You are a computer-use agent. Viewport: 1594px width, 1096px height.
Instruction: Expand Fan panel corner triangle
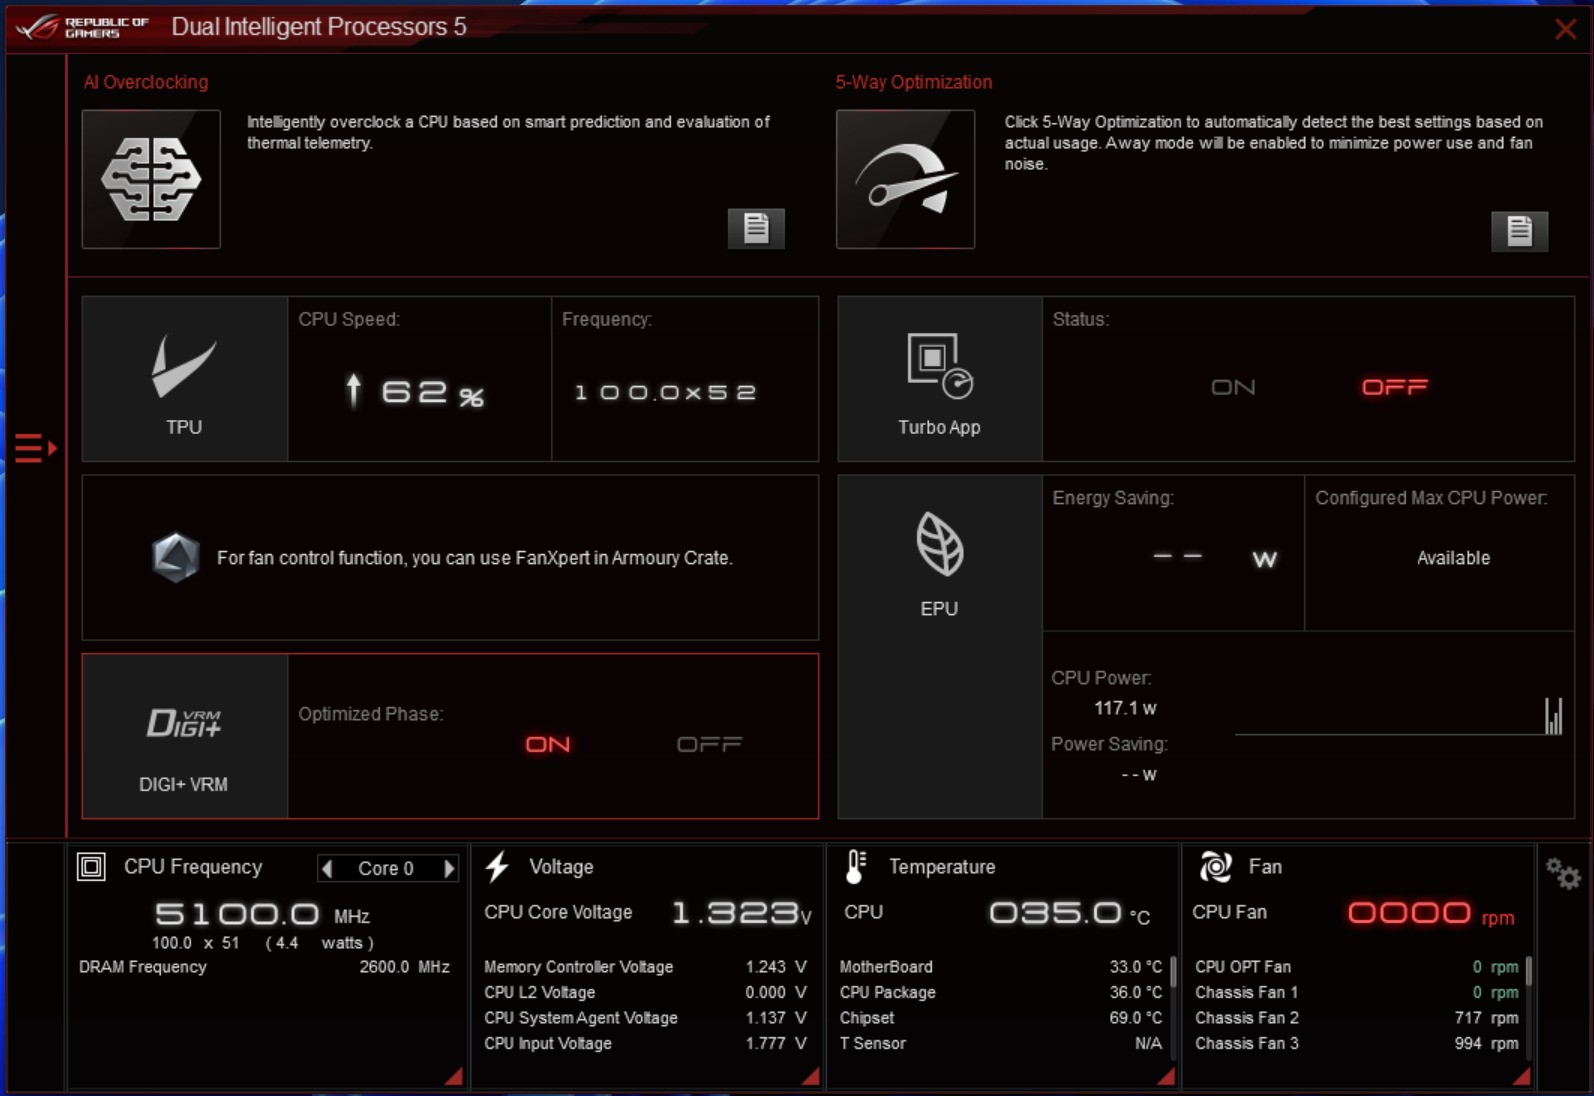point(1522,1076)
